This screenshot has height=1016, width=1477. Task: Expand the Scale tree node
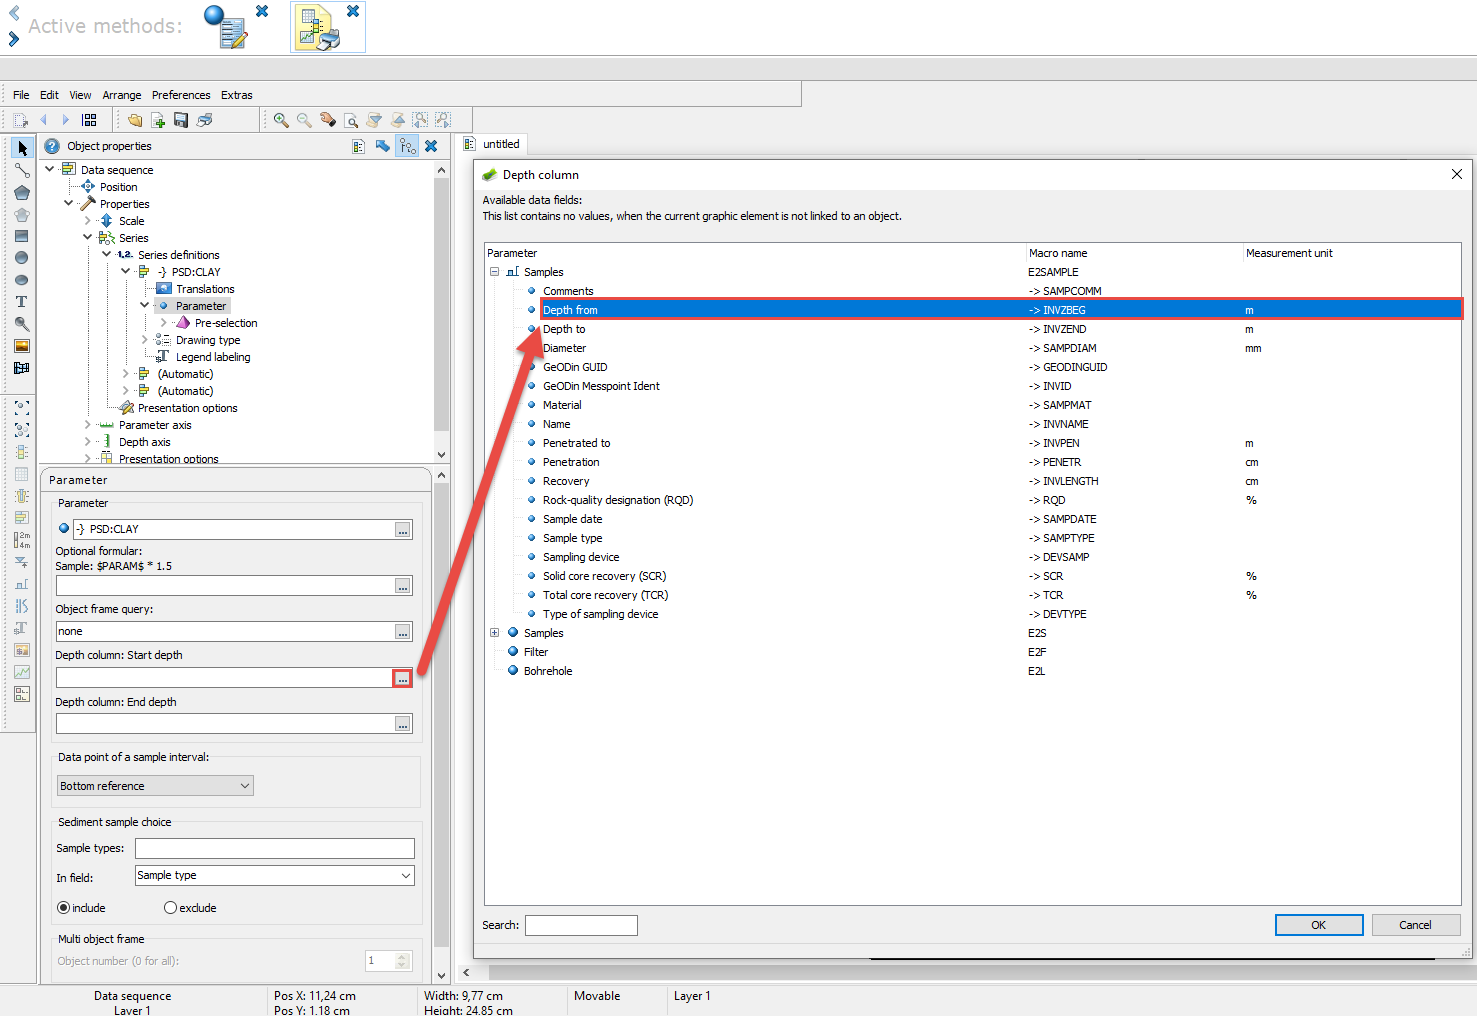click(x=88, y=221)
